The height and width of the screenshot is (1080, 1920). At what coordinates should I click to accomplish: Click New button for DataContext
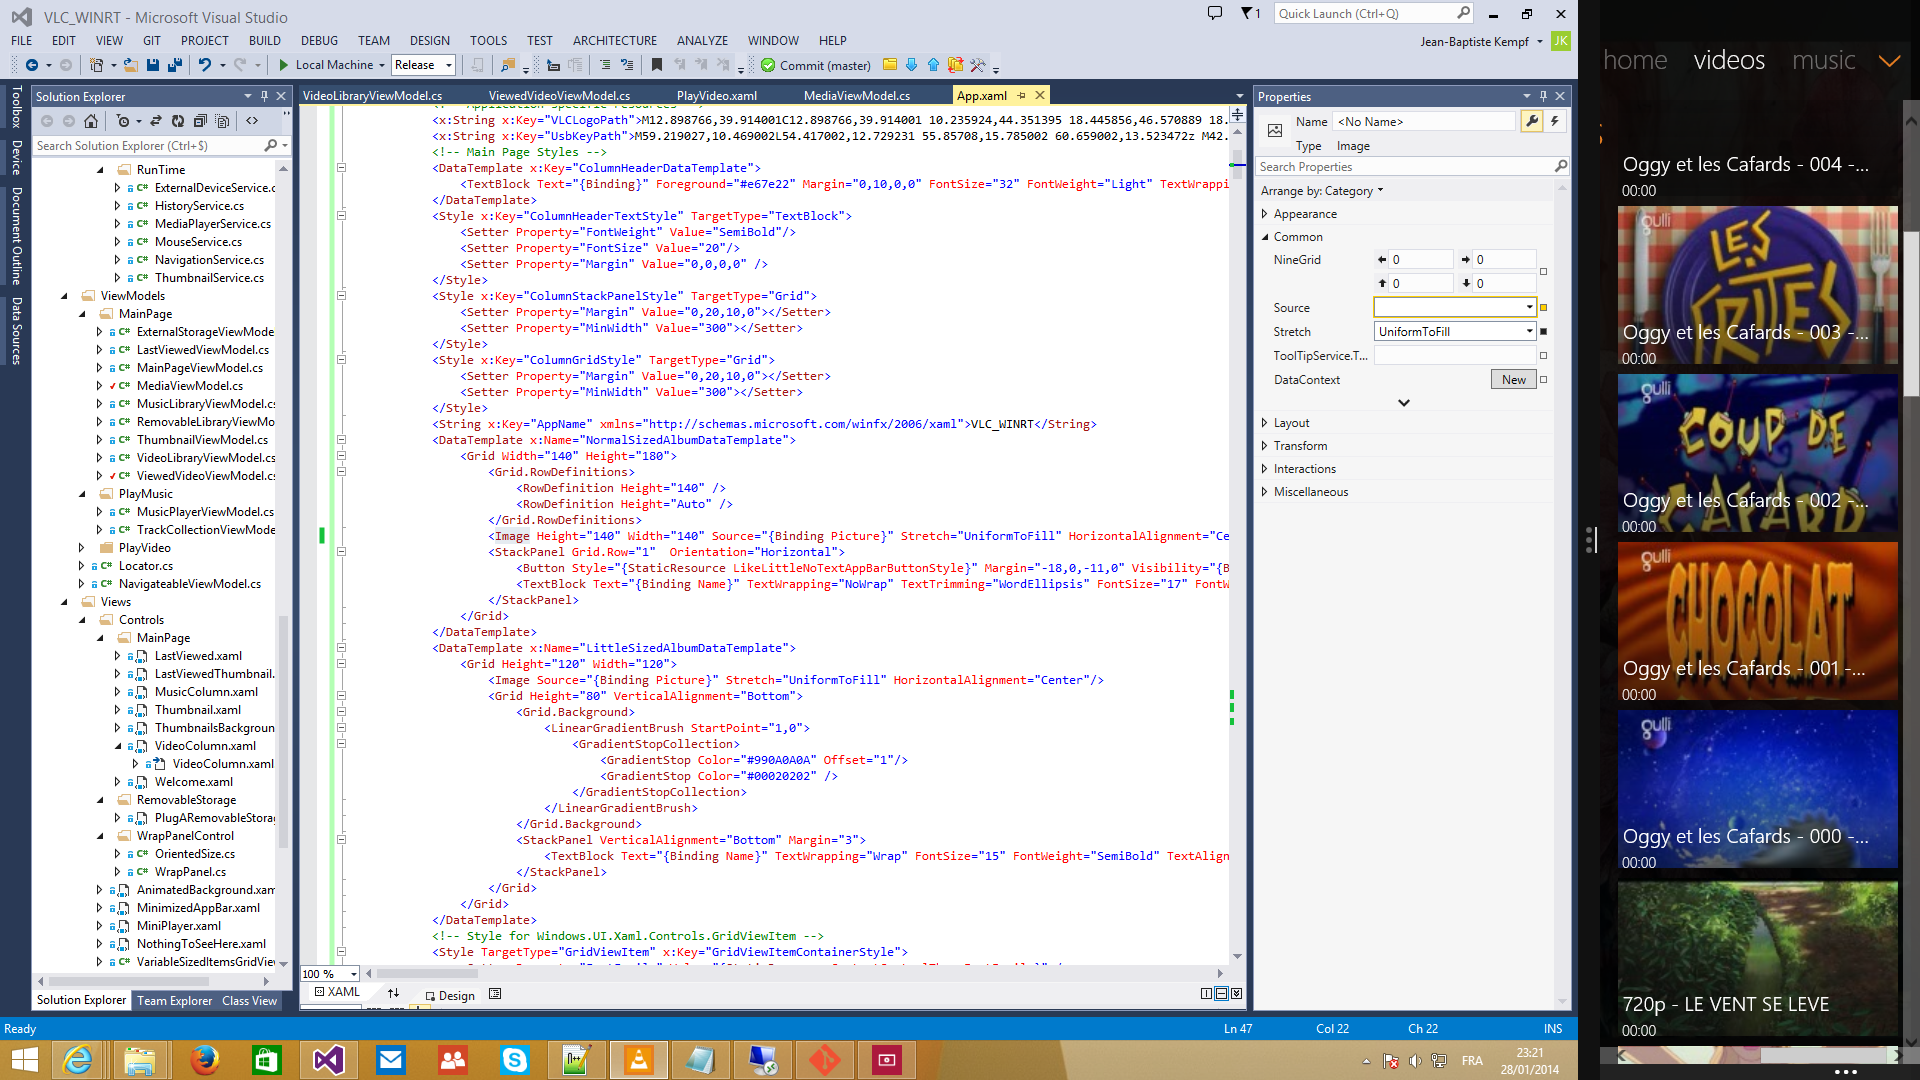click(x=1513, y=380)
